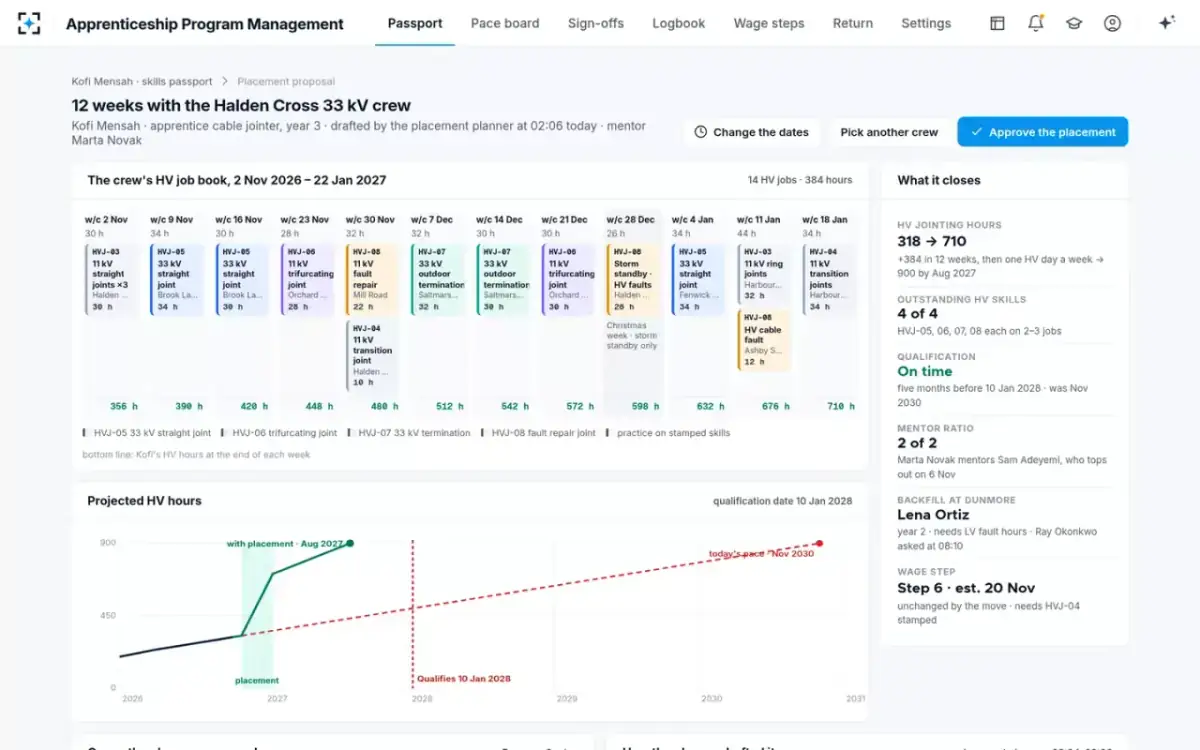Switch to the Passport tab
Viewport: 1200px width, 750px height.
415,23
